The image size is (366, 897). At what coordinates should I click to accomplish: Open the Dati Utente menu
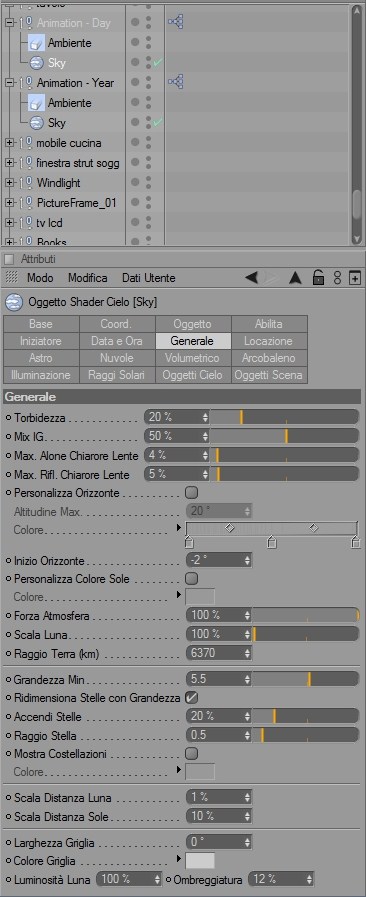click(149, 278)
